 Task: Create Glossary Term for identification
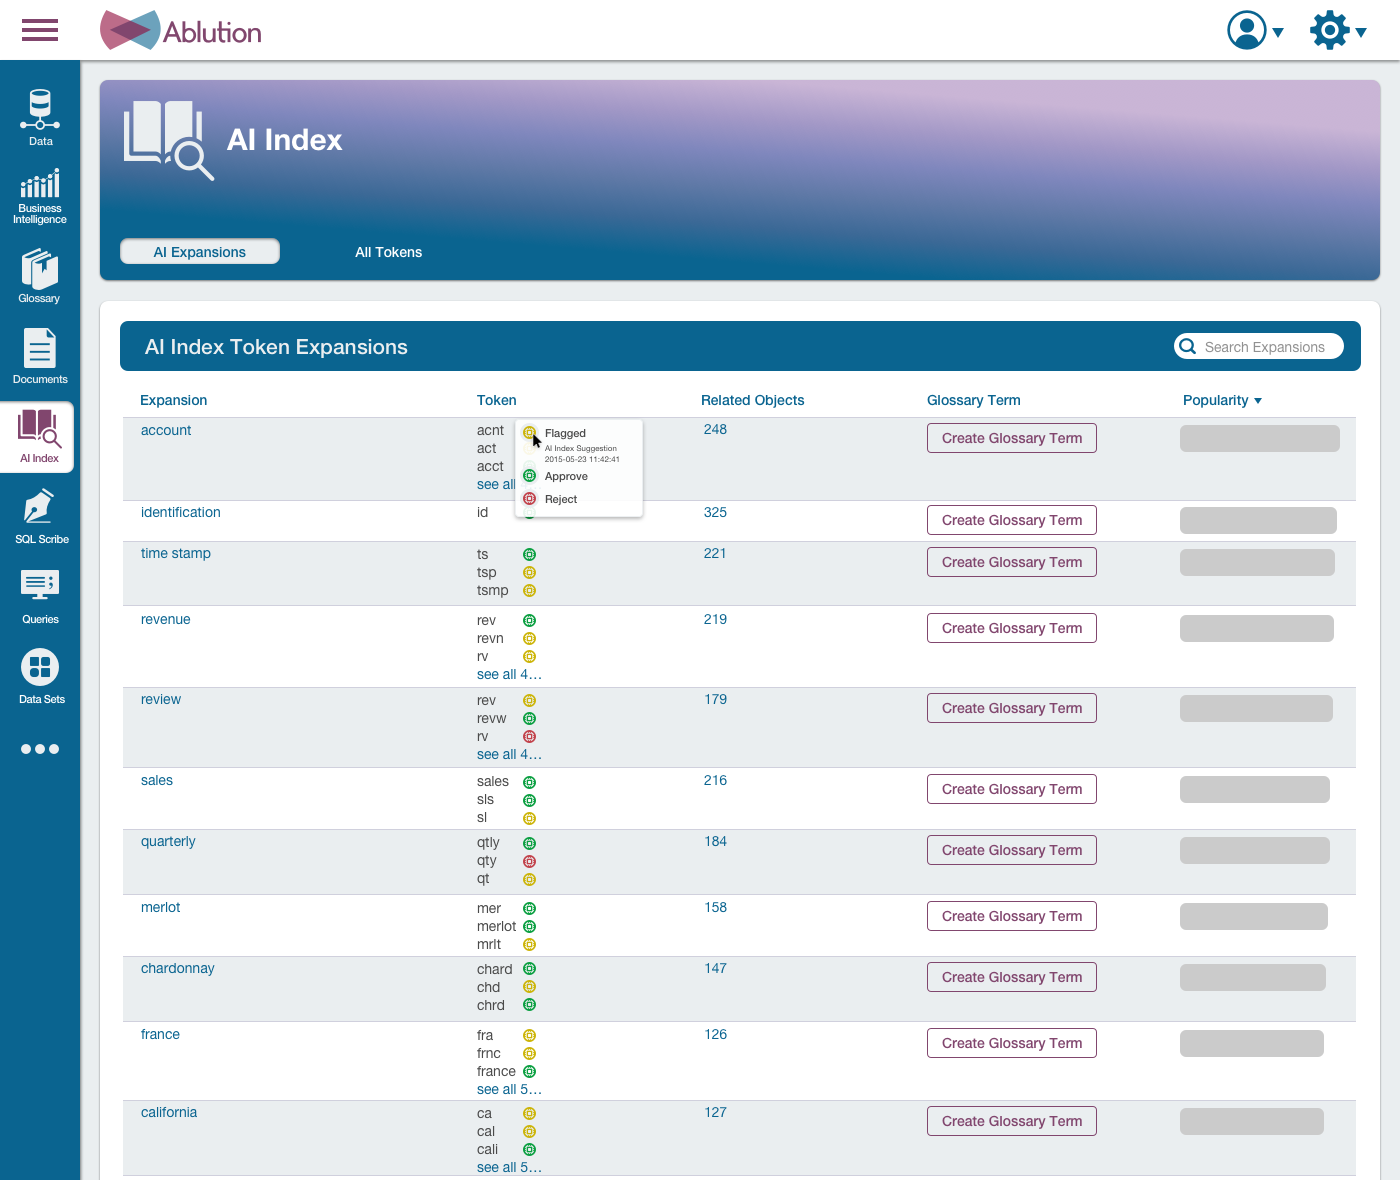tap(1012, 520)
